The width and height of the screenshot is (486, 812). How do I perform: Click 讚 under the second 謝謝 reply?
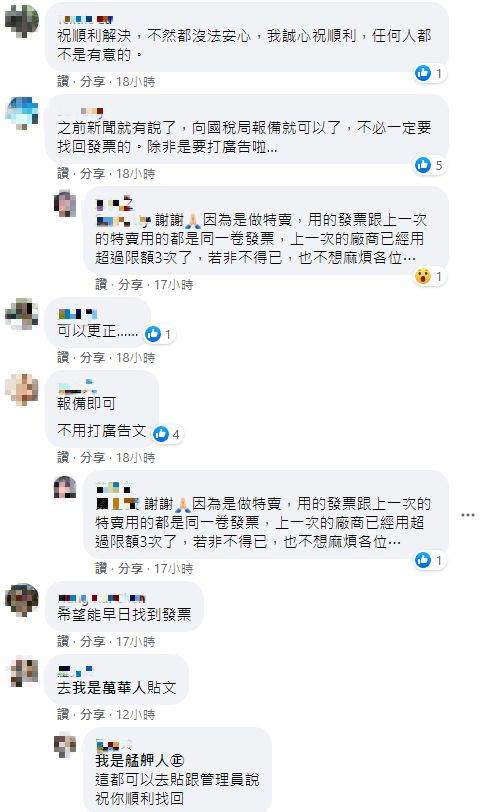pos(102,569)
